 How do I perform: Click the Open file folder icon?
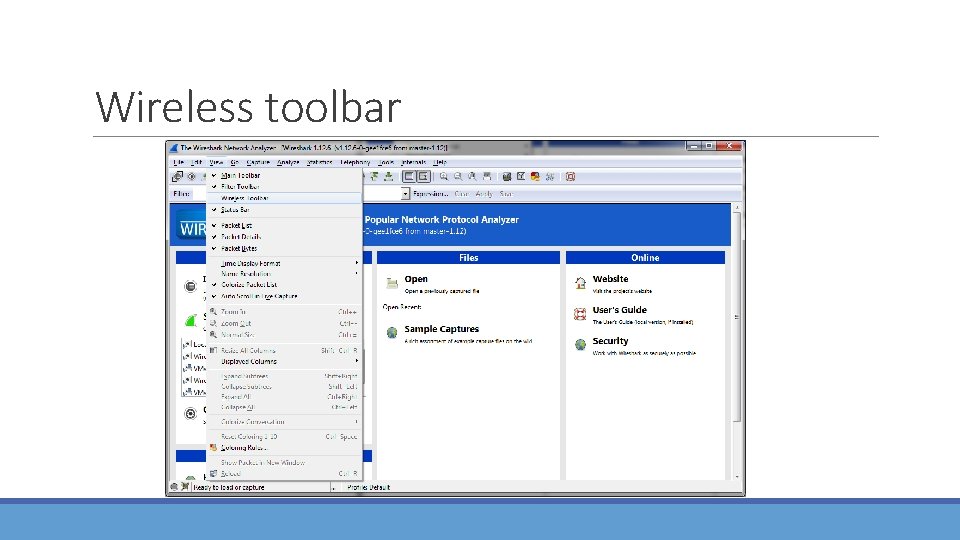[x=392, y=283]
